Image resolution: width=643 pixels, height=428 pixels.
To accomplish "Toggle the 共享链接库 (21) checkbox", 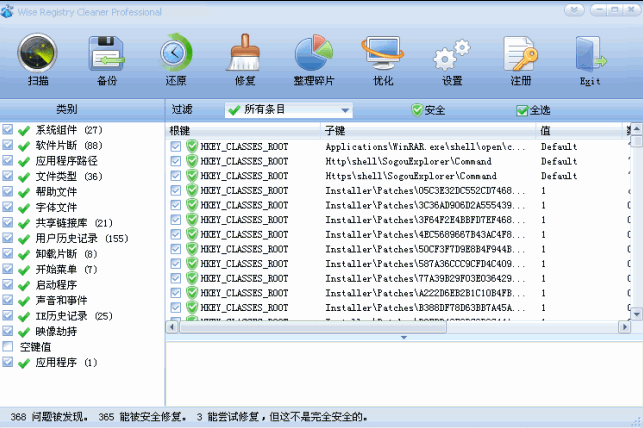I will 7,223.
